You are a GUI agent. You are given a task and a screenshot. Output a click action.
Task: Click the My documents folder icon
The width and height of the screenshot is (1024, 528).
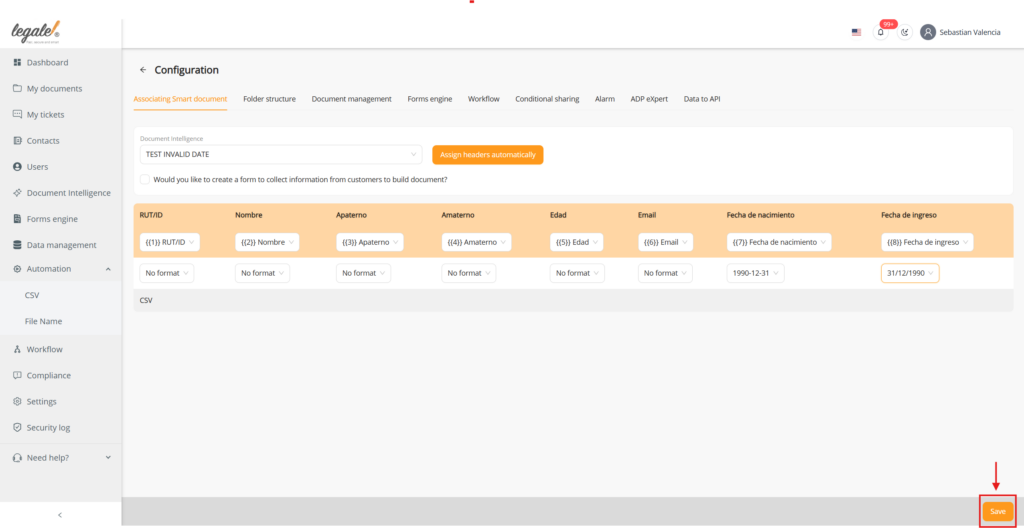coord(18,89)
